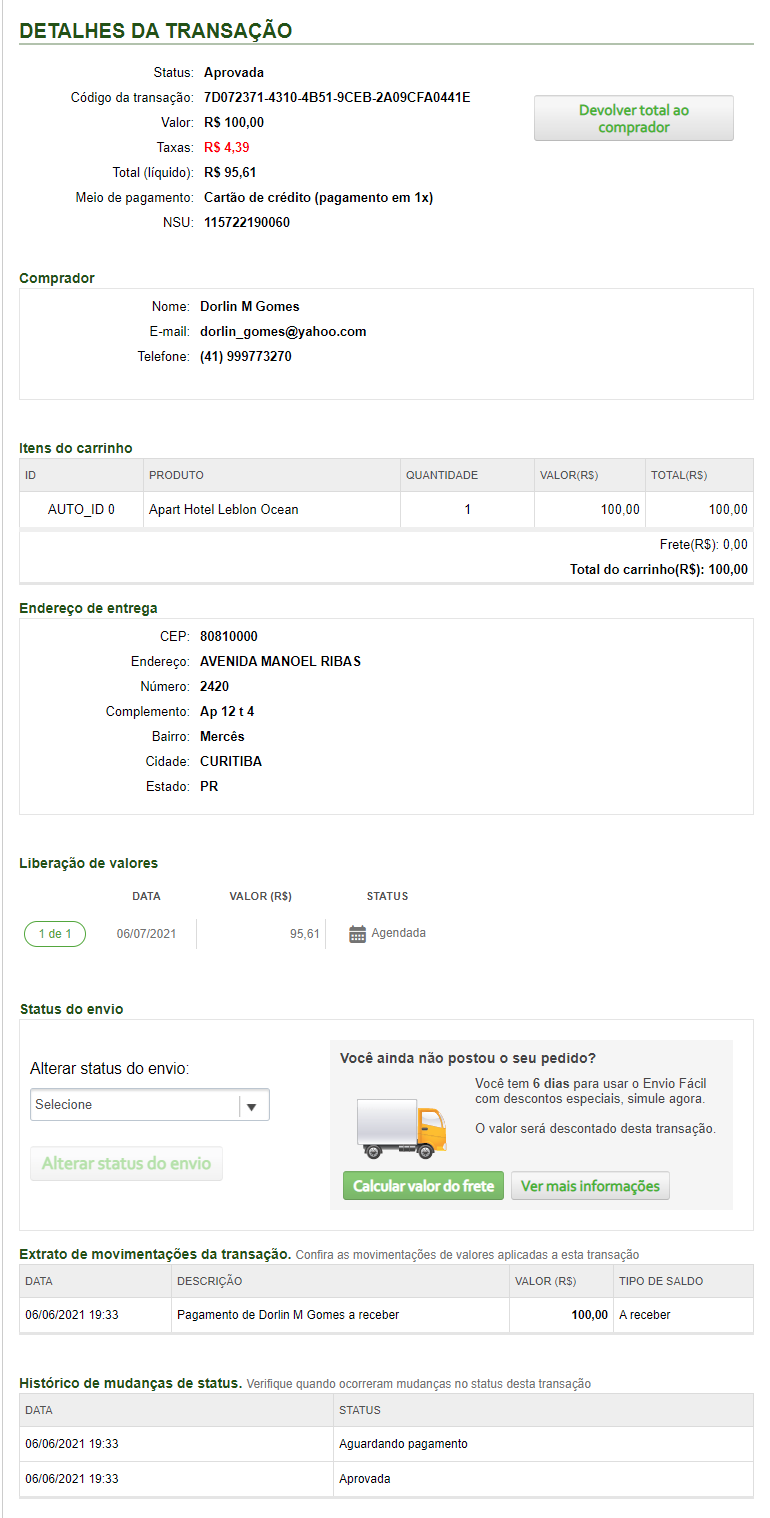
Task: Click the NSU number 115722190060
Action: tap(247, 223)
